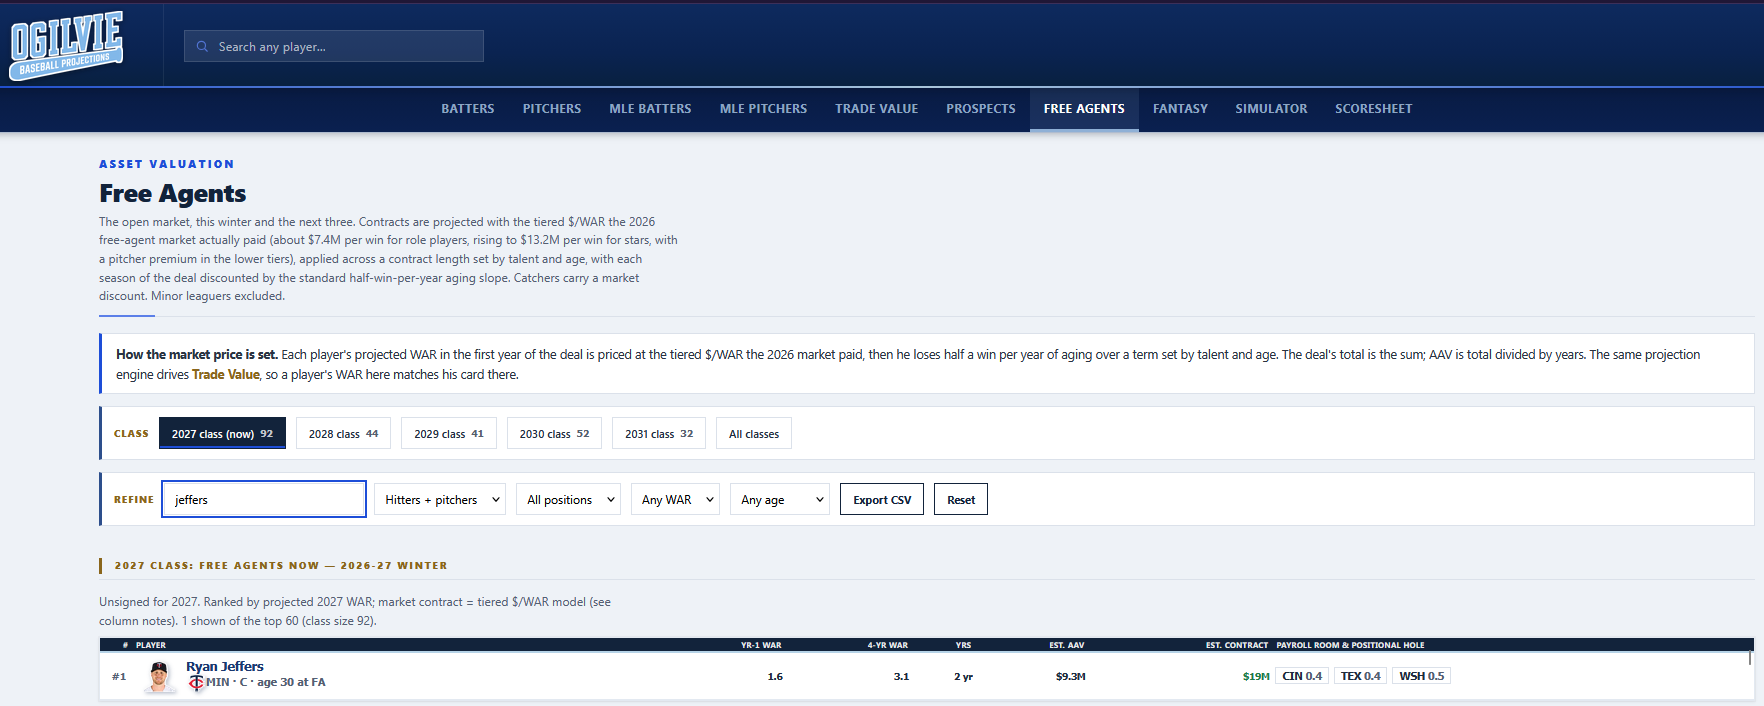Open the Hitters + pitchers dropdown
This screenshot has width=1764, height=706.
coord(440,500)
